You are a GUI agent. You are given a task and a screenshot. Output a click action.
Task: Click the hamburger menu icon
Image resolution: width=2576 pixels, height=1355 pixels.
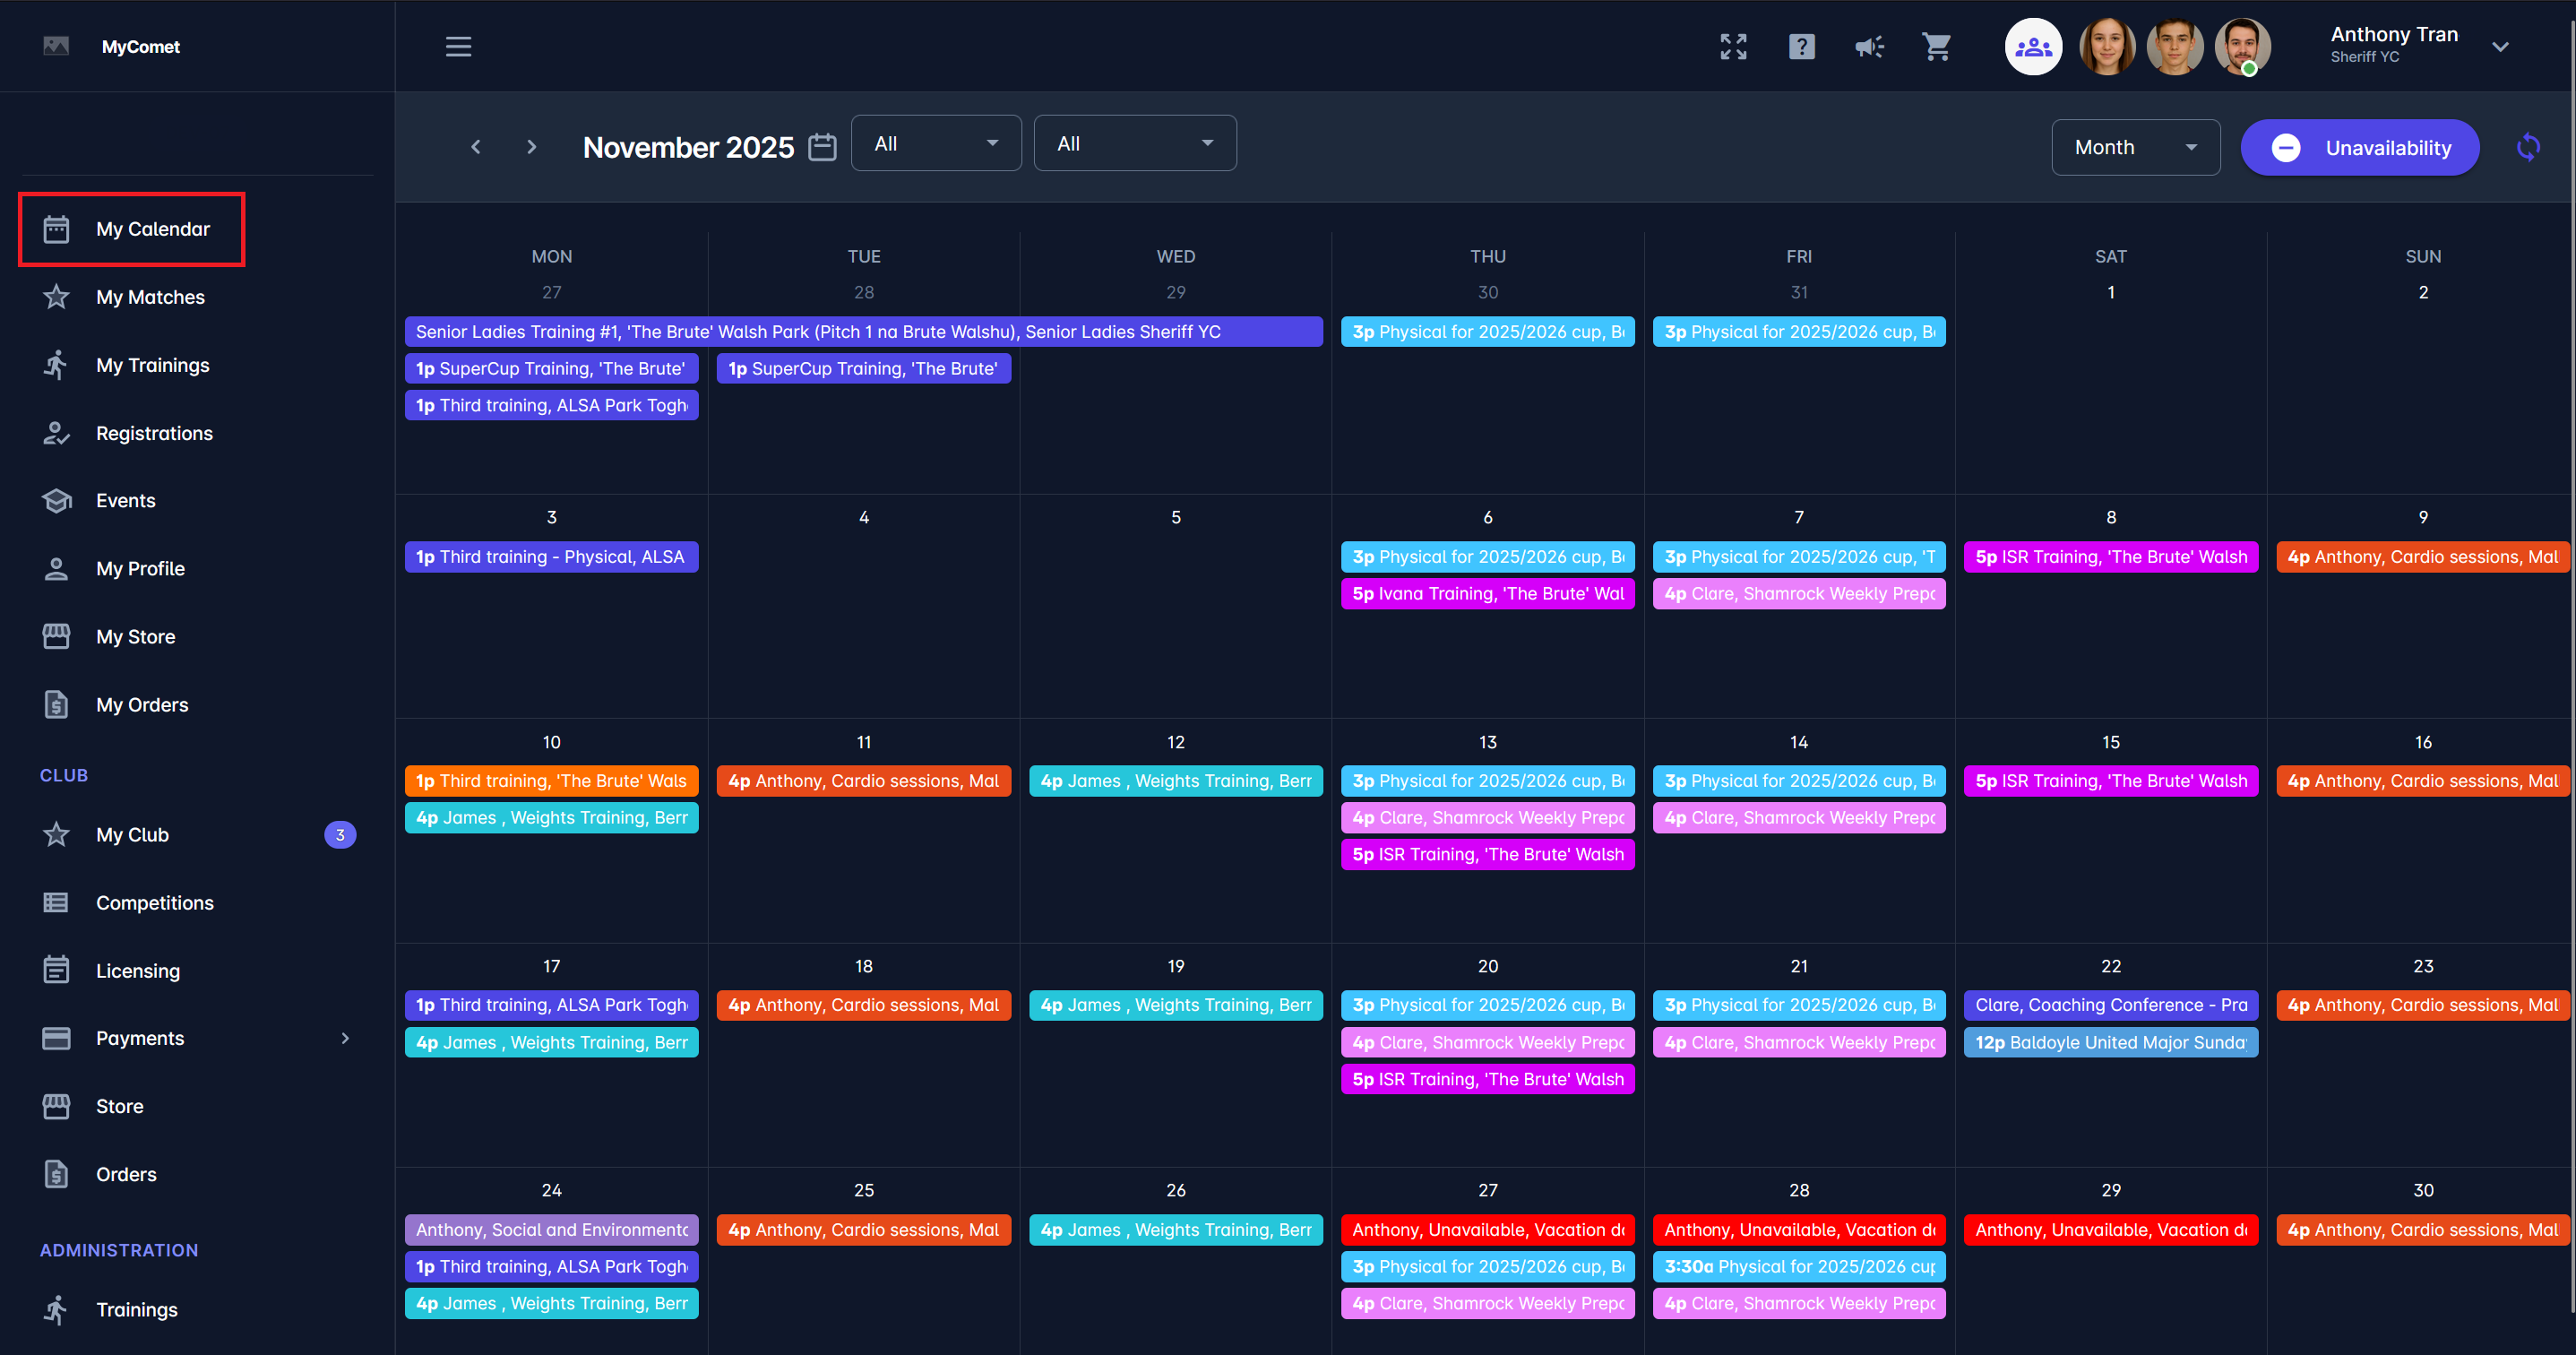(458, 47)
